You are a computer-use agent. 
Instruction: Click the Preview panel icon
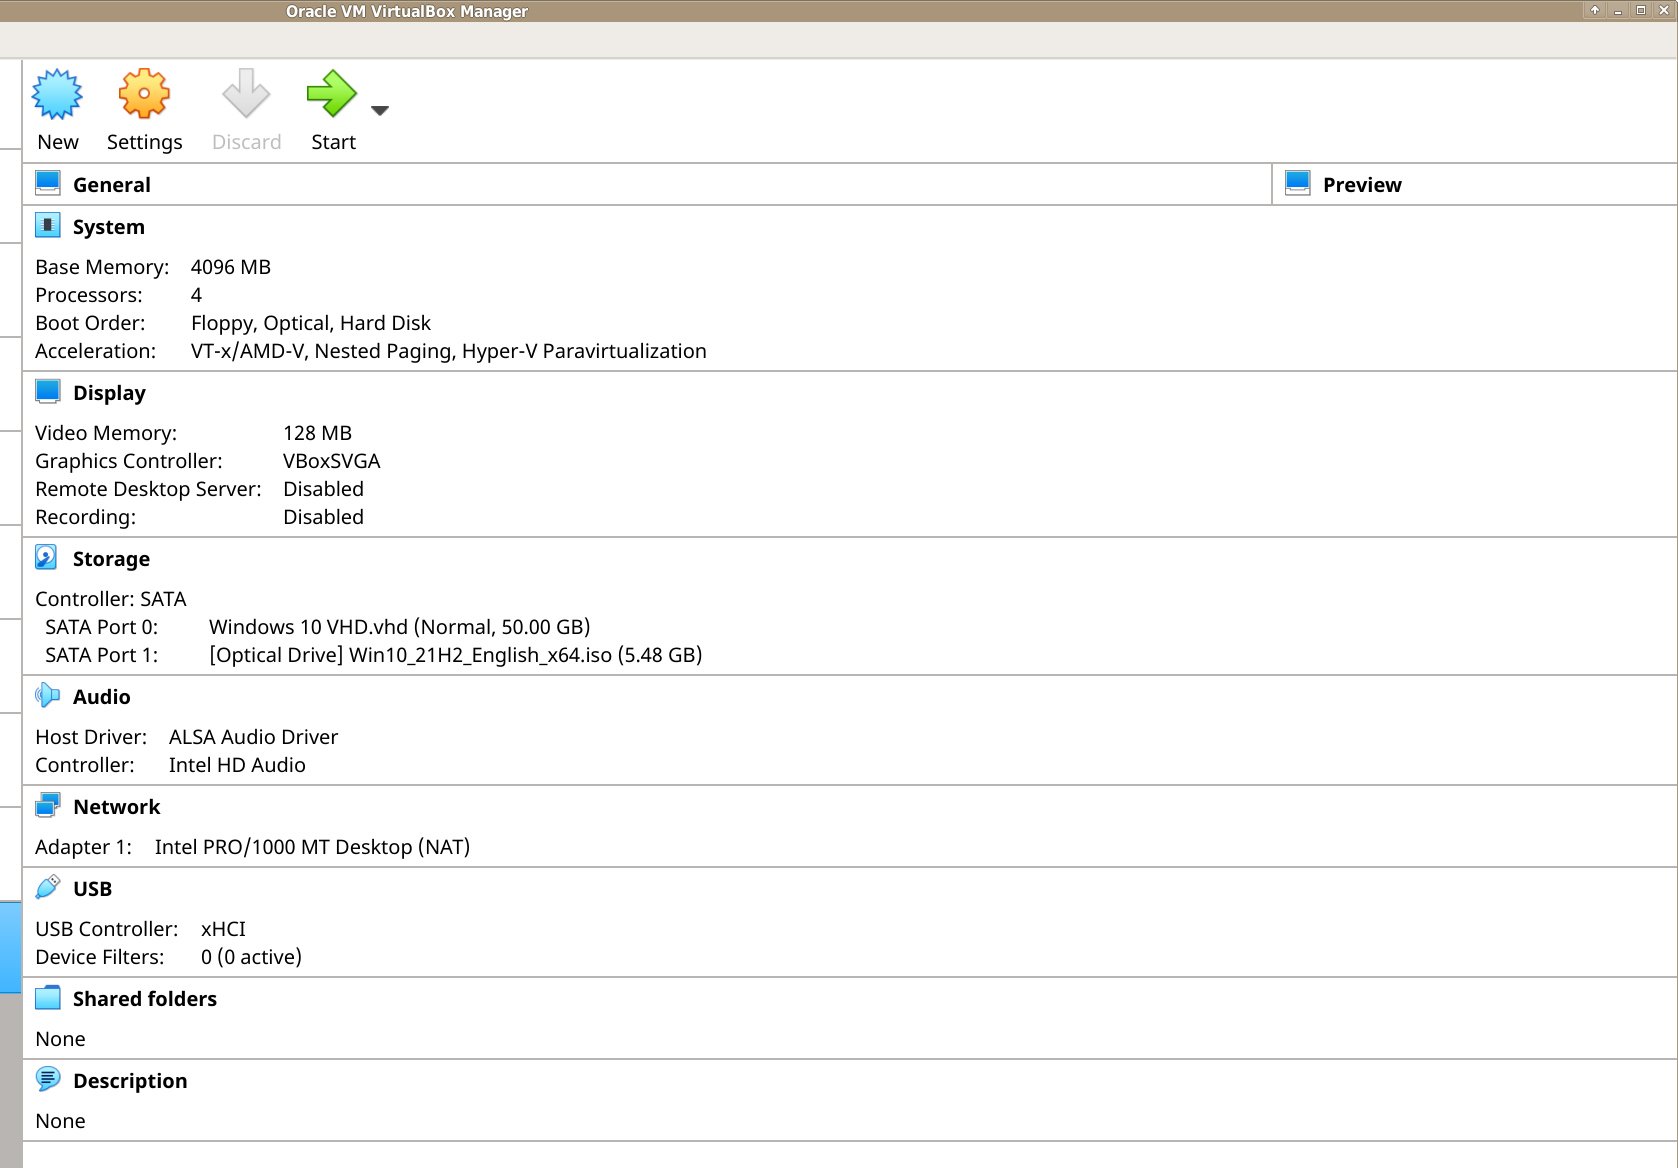click(1298, 183)
